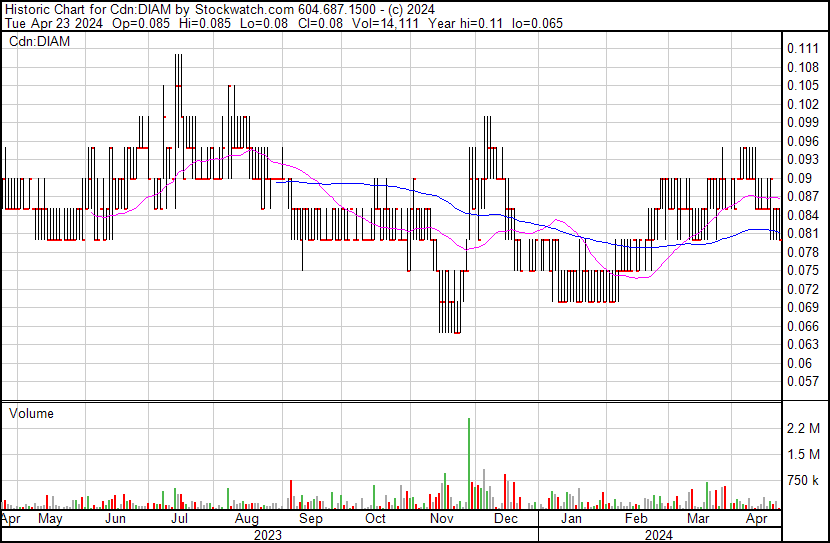Click the 1.5 M volume axis label
This screenshot has height=543, width=830.
point(805,454)
